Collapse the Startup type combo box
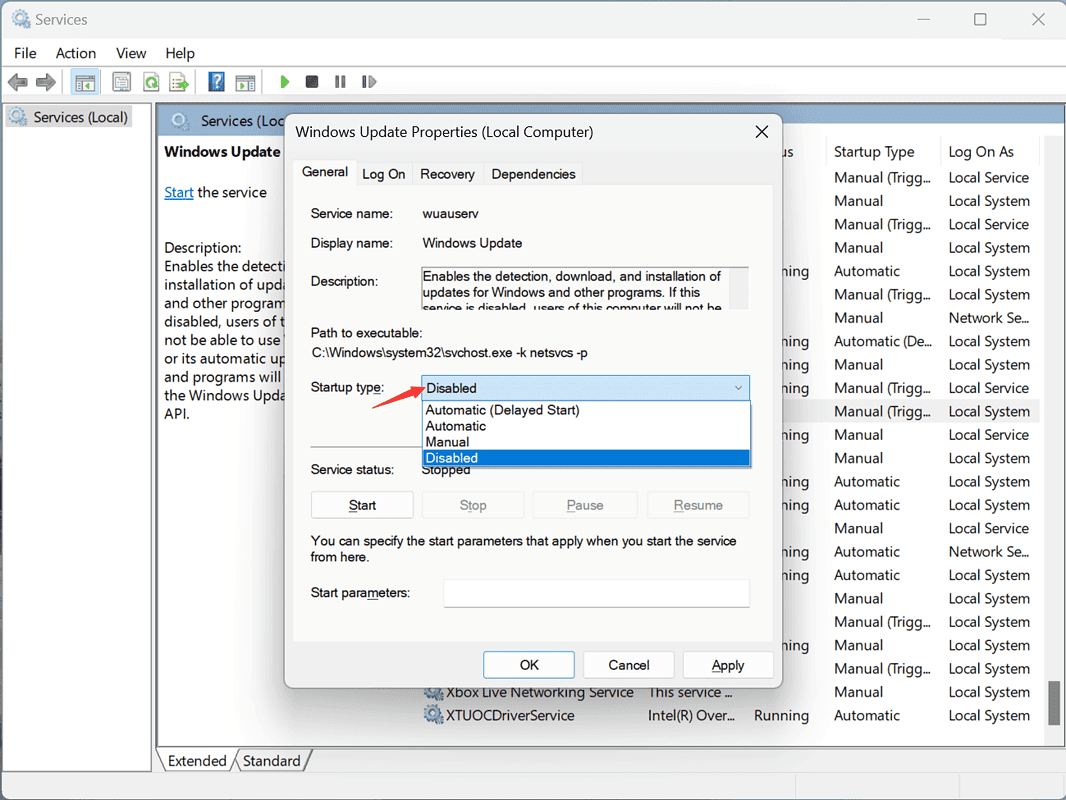Viewport: 1066px width, 800px height. [x=585, y=388]
